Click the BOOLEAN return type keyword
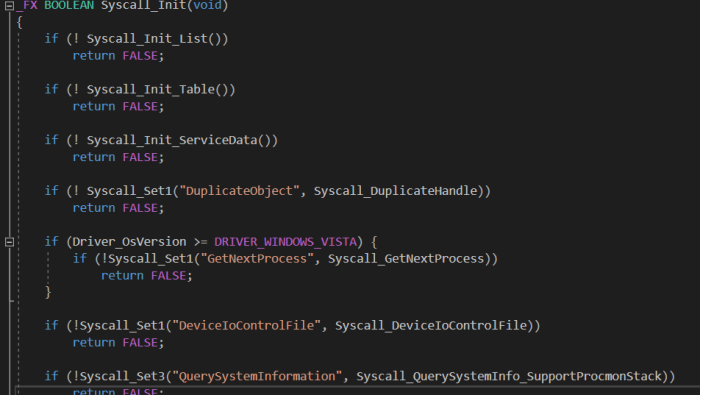 [69, 5]
